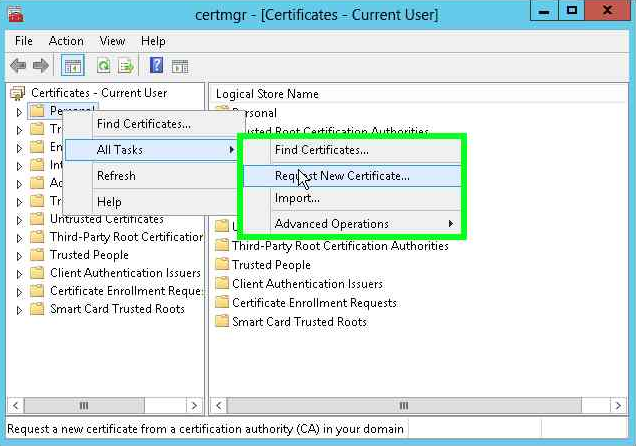
Task: Click the Refresh toolbar icon
Action: tap(104, 65)
